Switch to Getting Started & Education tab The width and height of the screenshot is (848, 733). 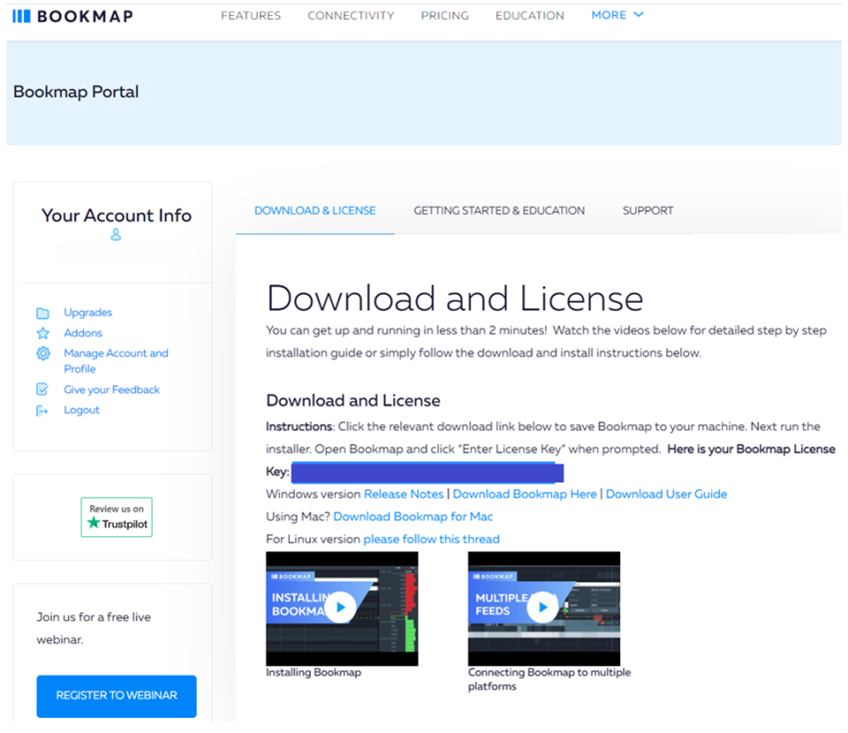pos(499,210)
